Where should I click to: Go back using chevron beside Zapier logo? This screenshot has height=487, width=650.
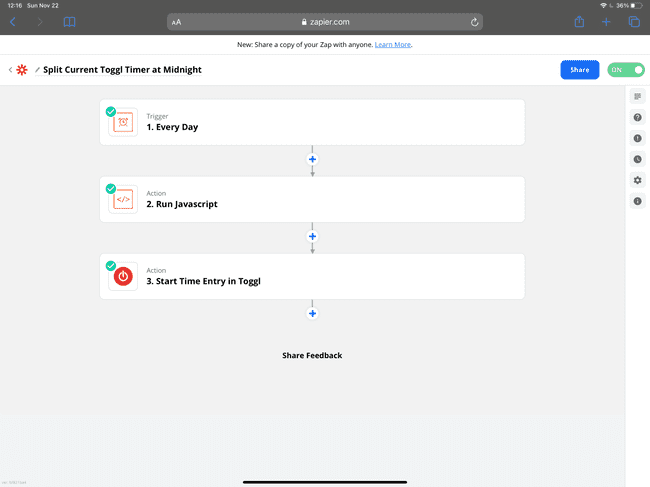point(10,70)
